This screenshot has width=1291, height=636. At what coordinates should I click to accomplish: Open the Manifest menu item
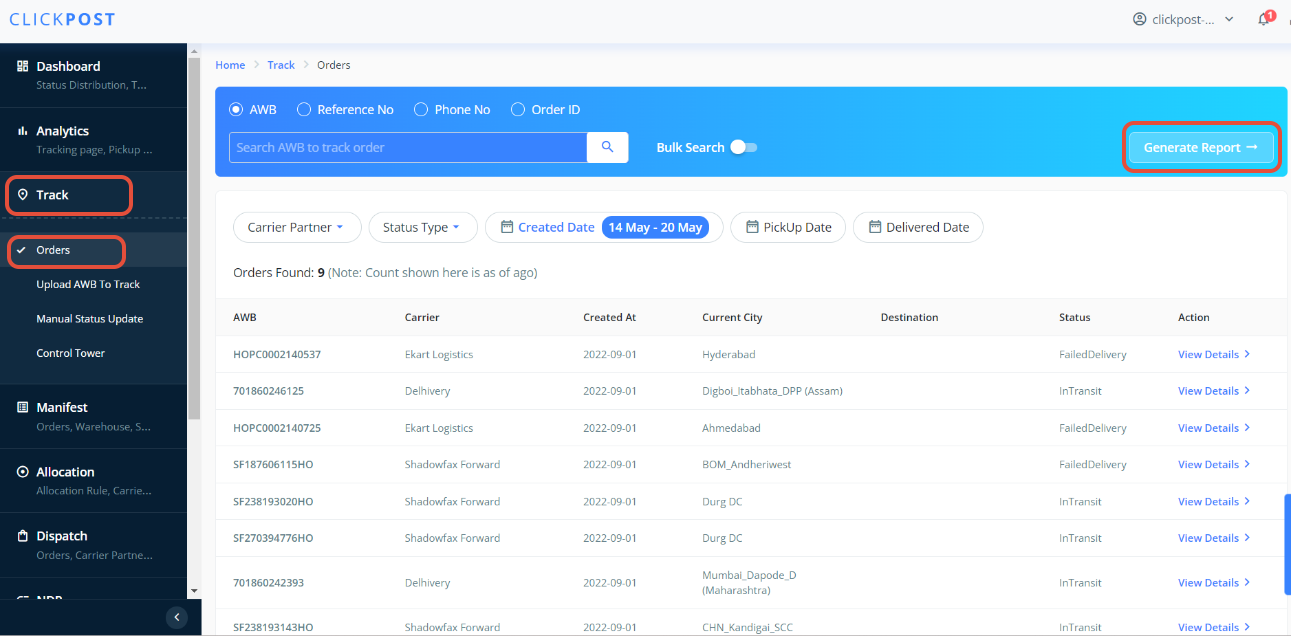93,416
